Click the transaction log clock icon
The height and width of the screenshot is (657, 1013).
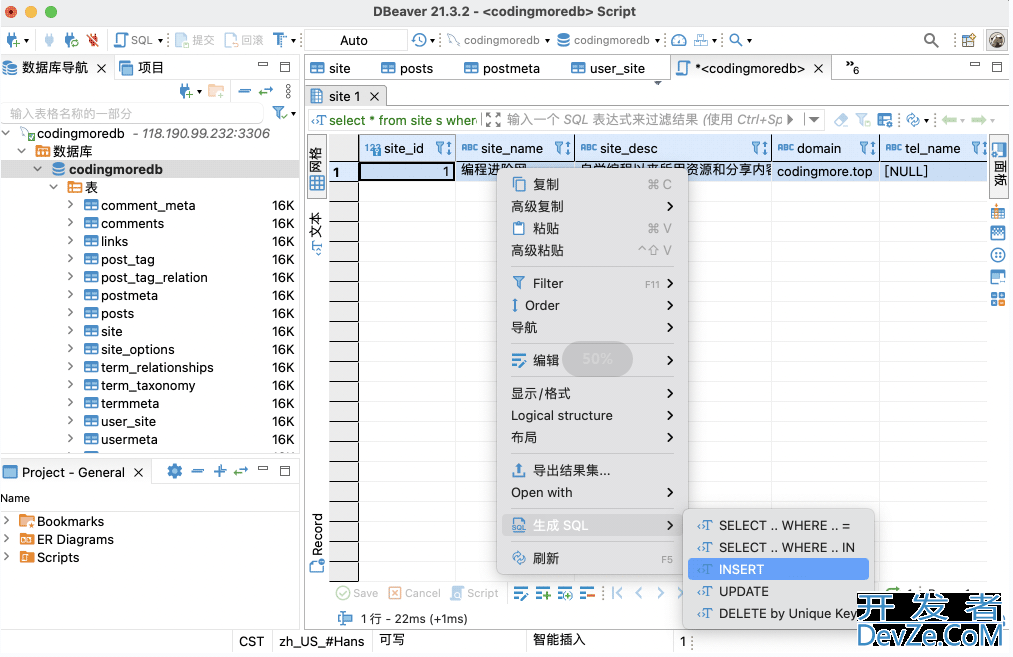[419, 40]
